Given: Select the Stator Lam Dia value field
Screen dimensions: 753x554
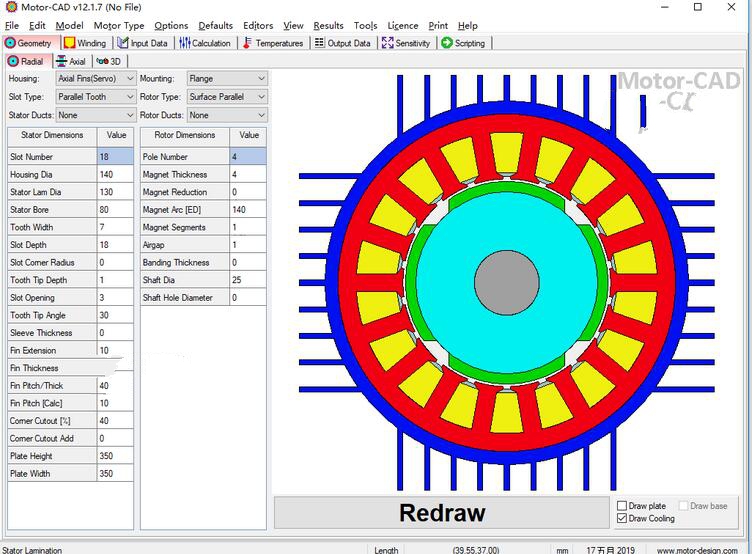Looking at the screenshot, I should pyautogui.click(x=115, y=192).
